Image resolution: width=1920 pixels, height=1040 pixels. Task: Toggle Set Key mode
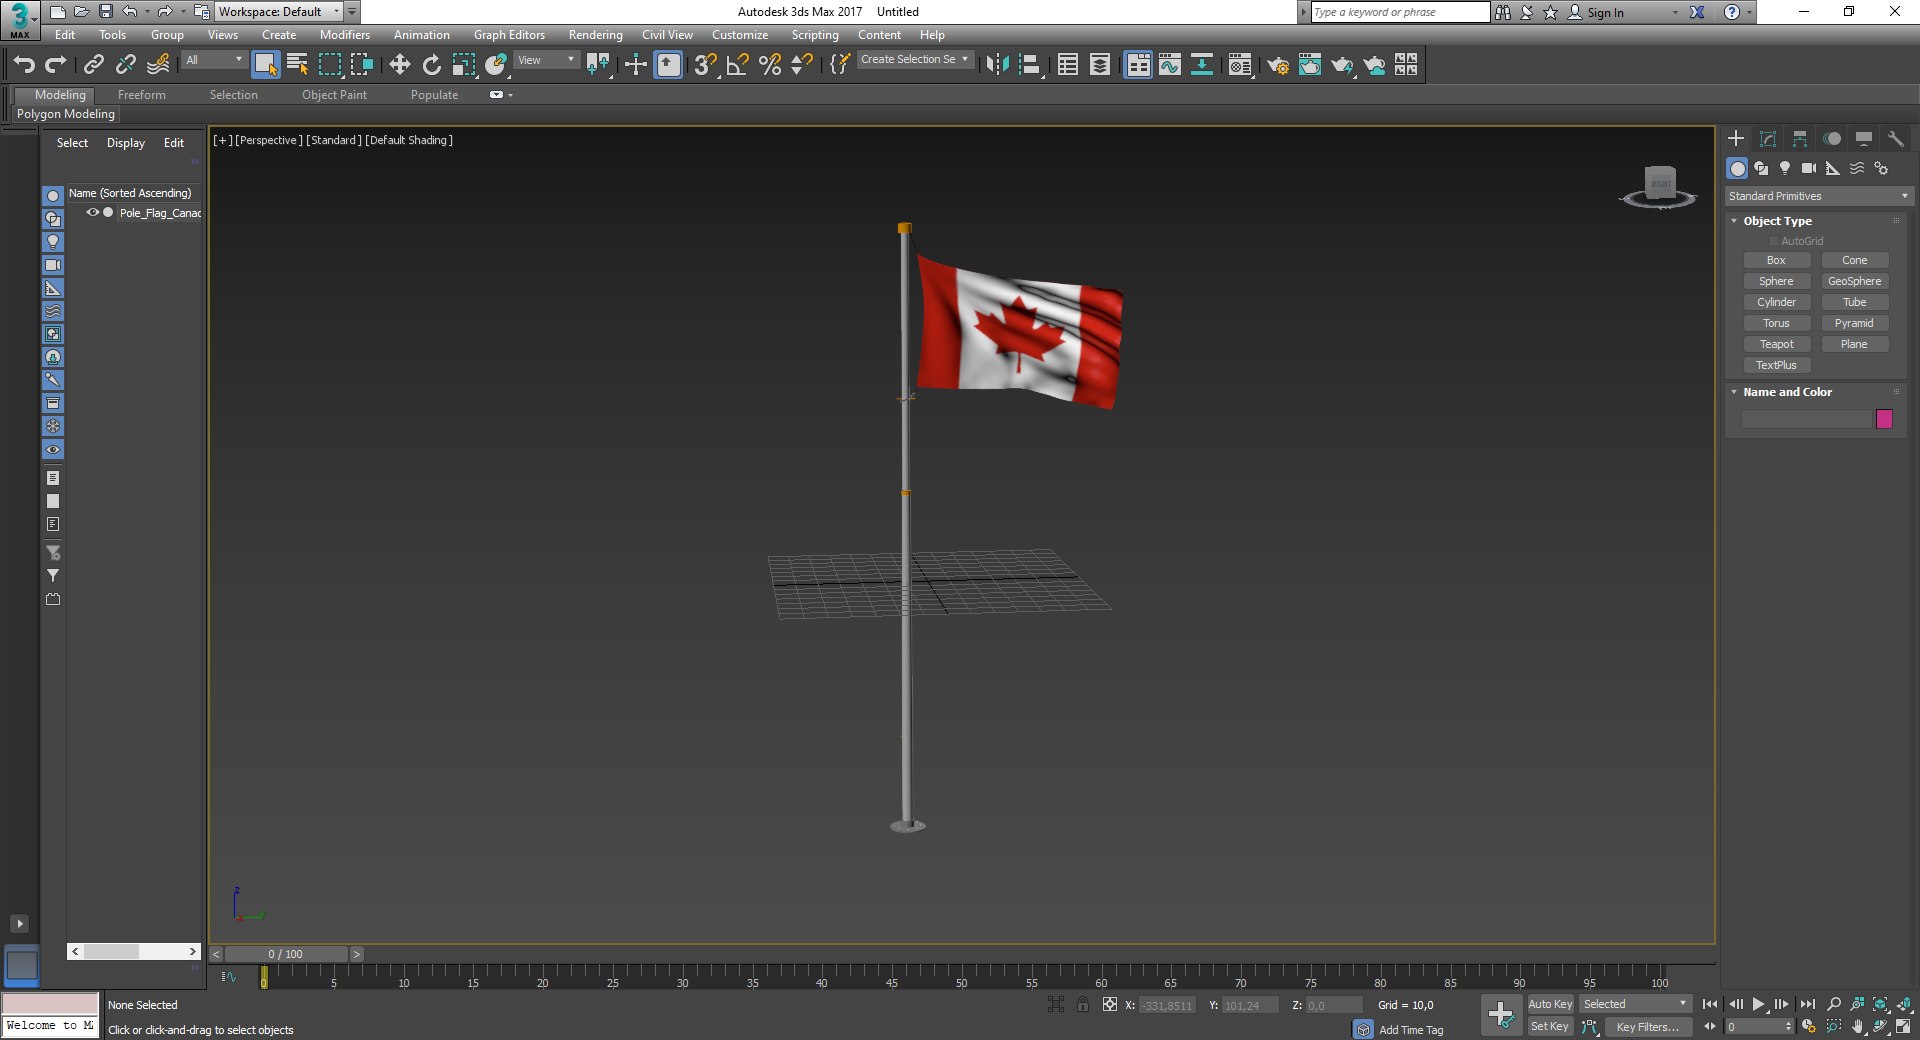coord(1550,1026)
